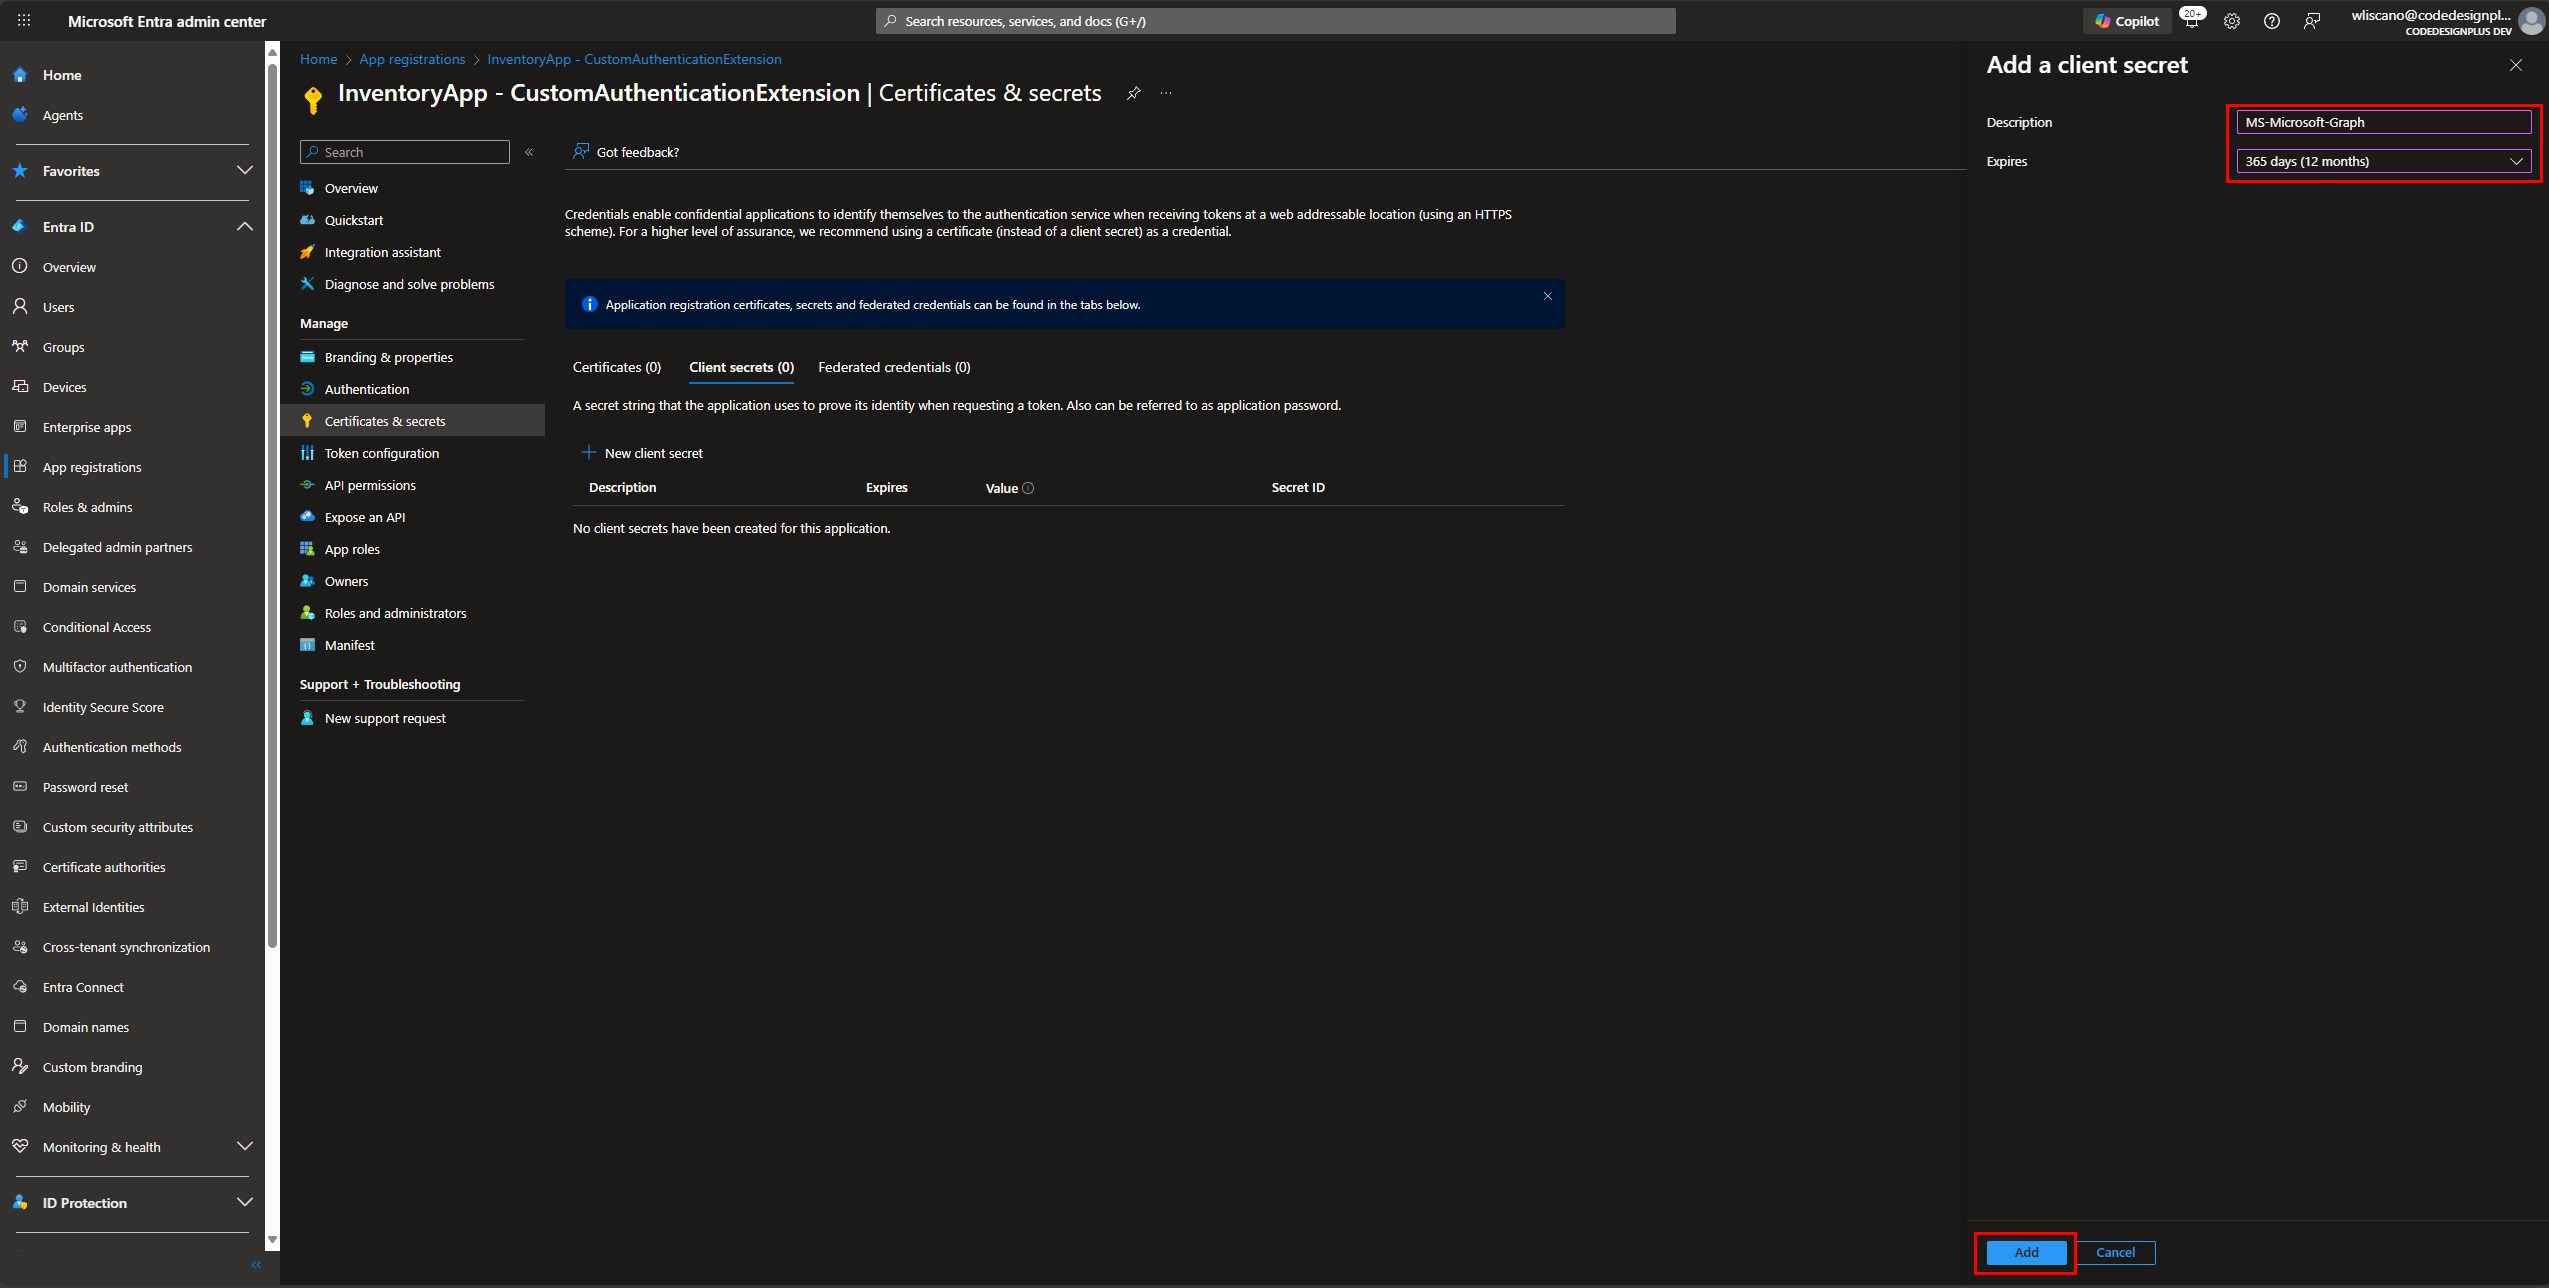This screenshot has height=1288, width=2549.
Task: Collapse left navigation with bottom double chevron
Action: click(256, 1265)
